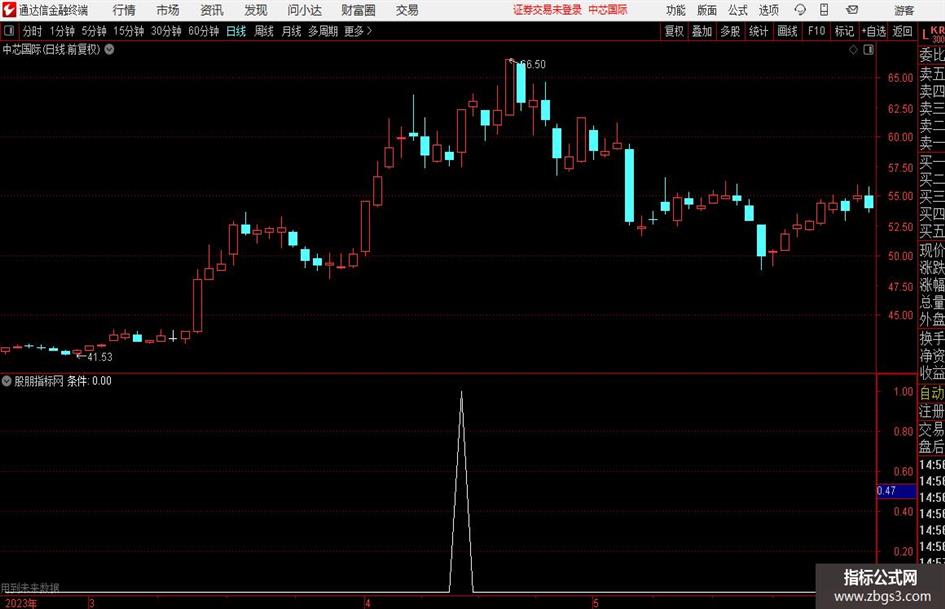The image size is (945, 609).
Task: Click the 统计 toolbar button
Action: 758,31
